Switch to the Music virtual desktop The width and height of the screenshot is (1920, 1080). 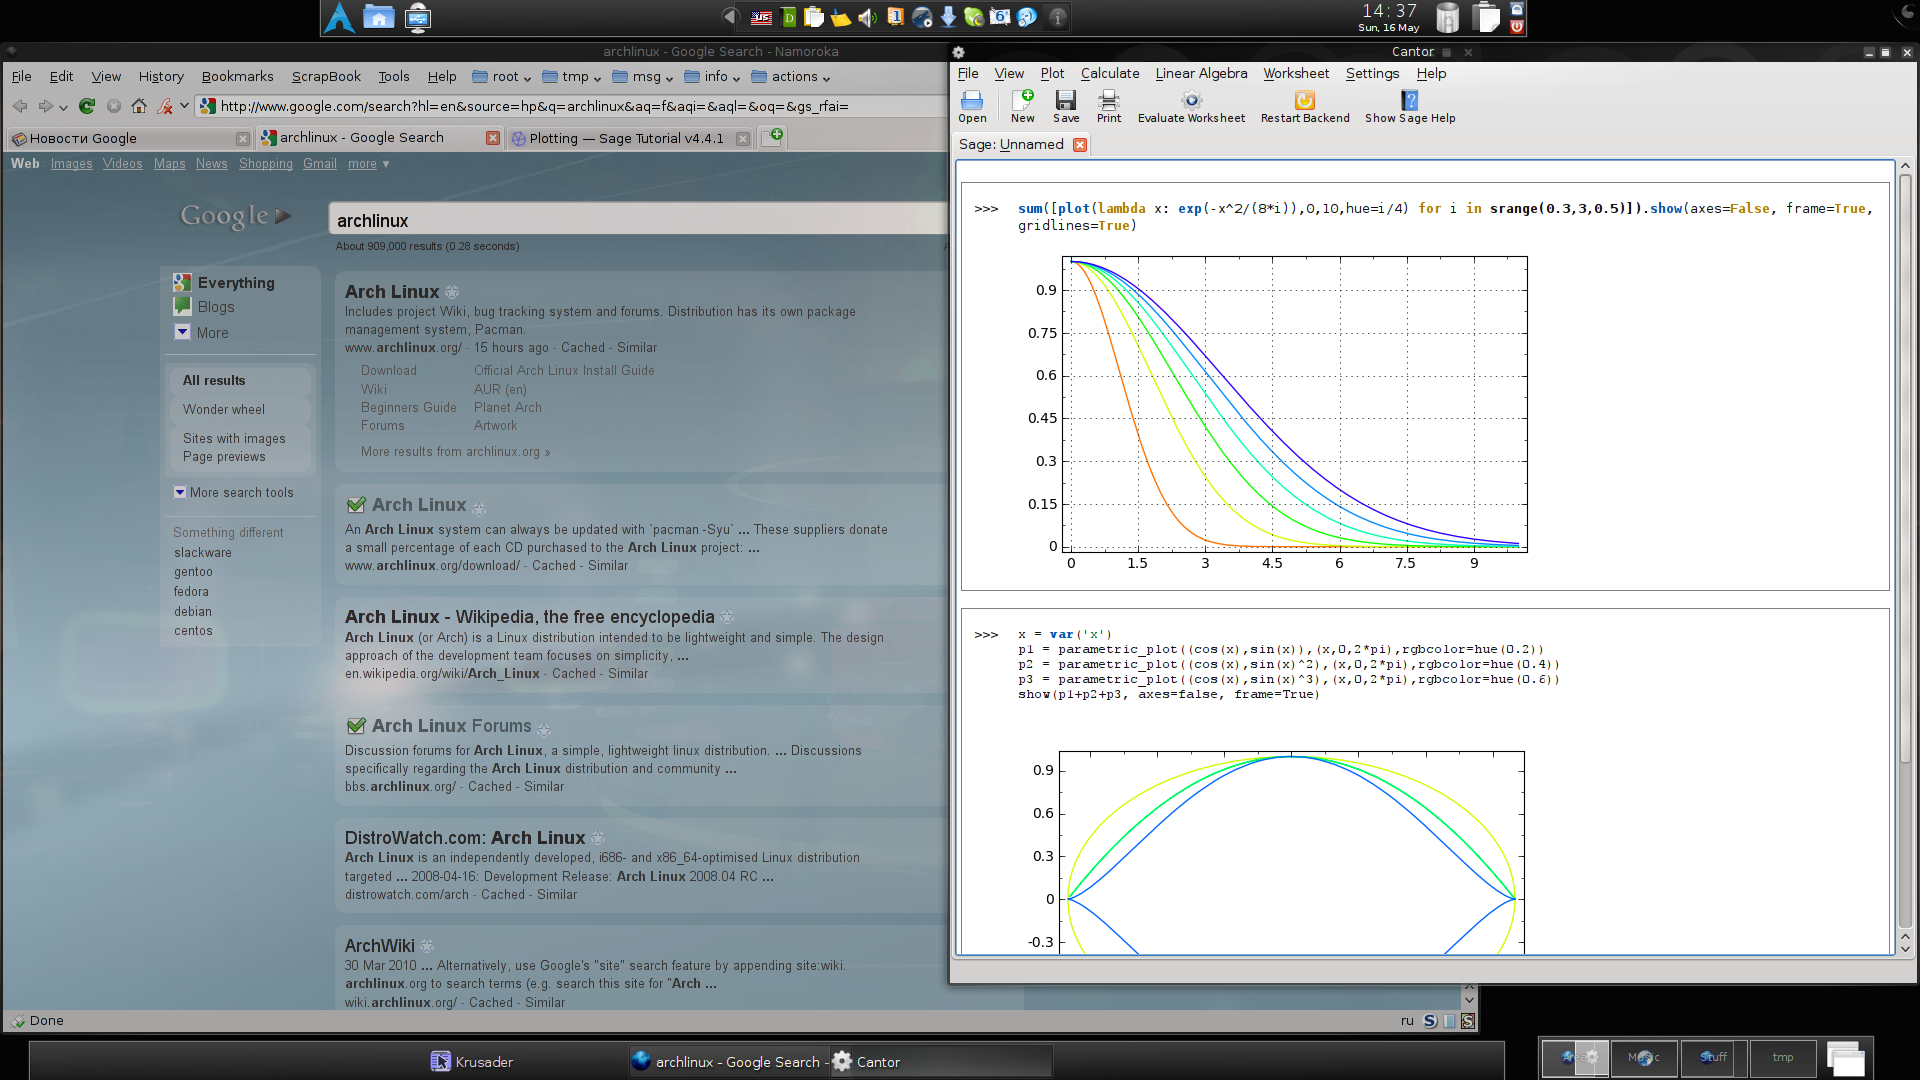[1644, 1058]
